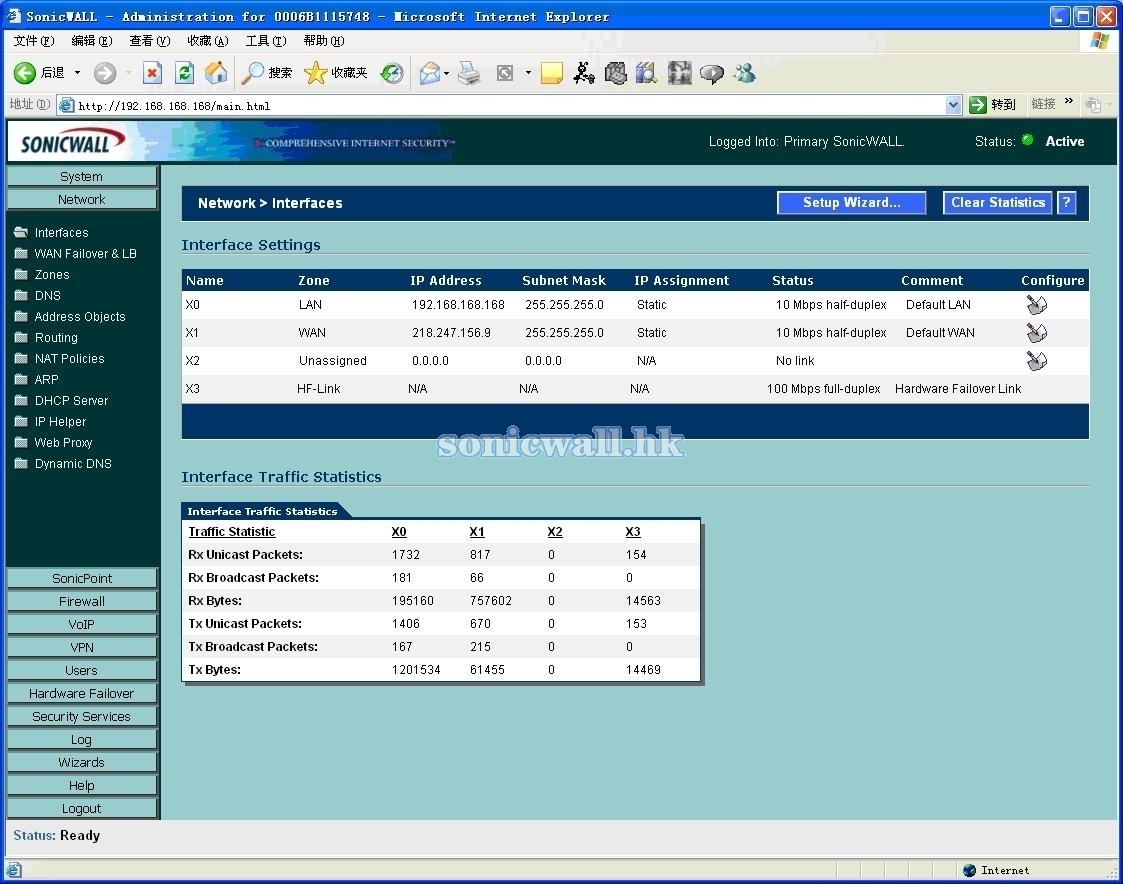Open the VoIP navigation section
The width and height of the screenshot is (1123, 884).
(82, 624)
